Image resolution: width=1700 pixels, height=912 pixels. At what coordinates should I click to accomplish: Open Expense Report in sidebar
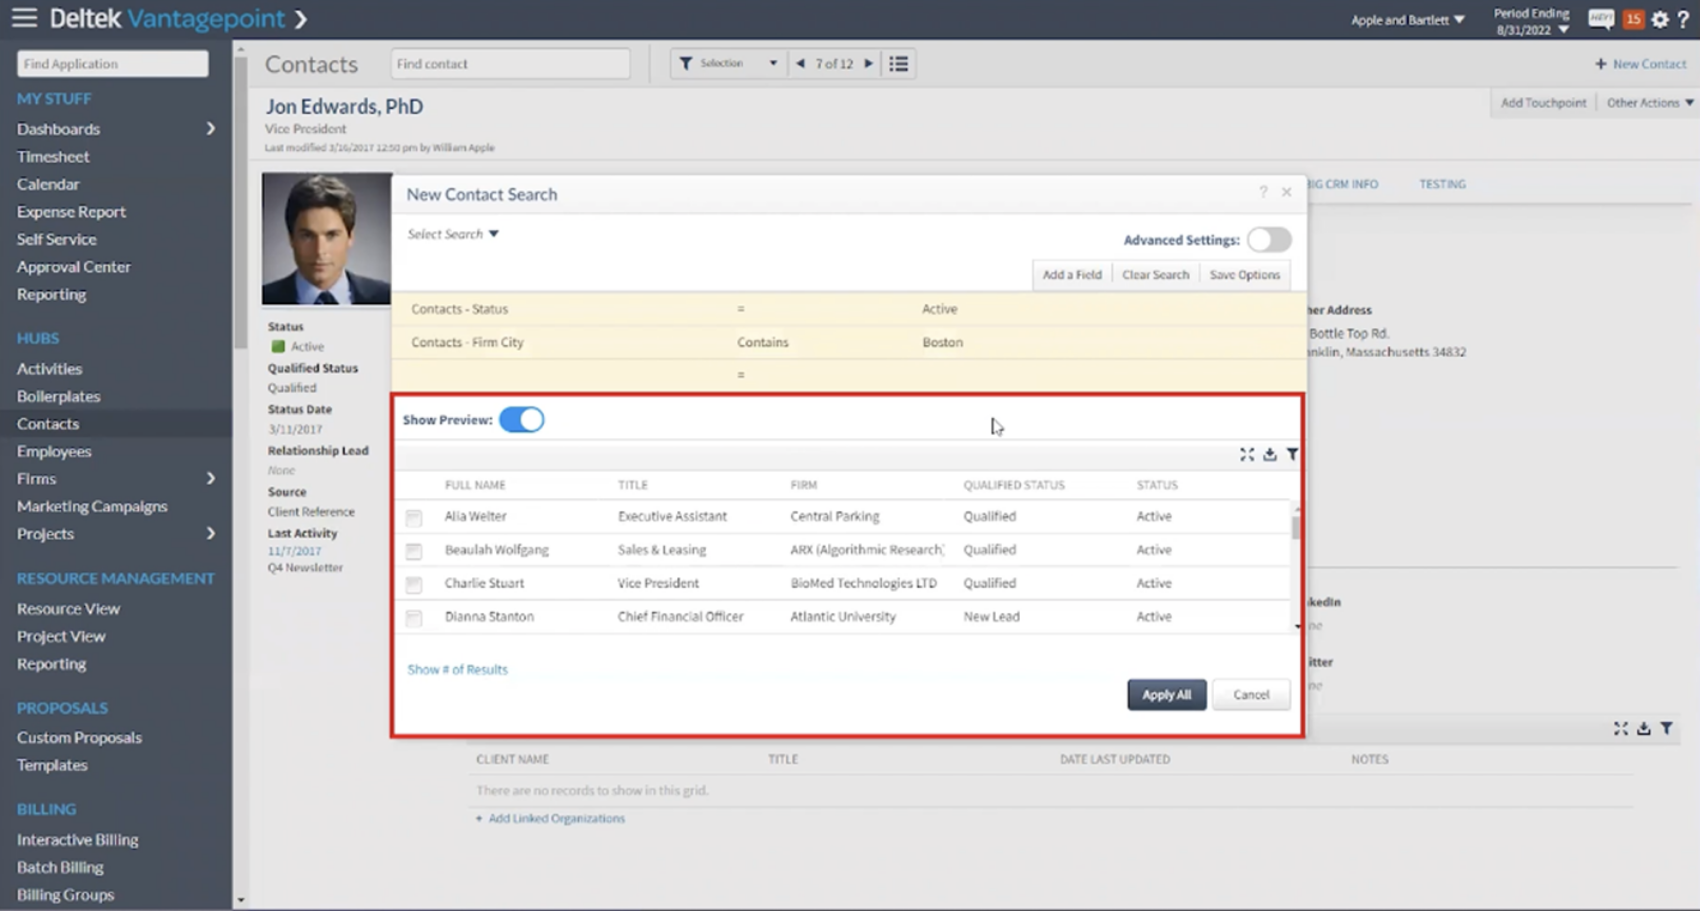(x=71, y=212)
